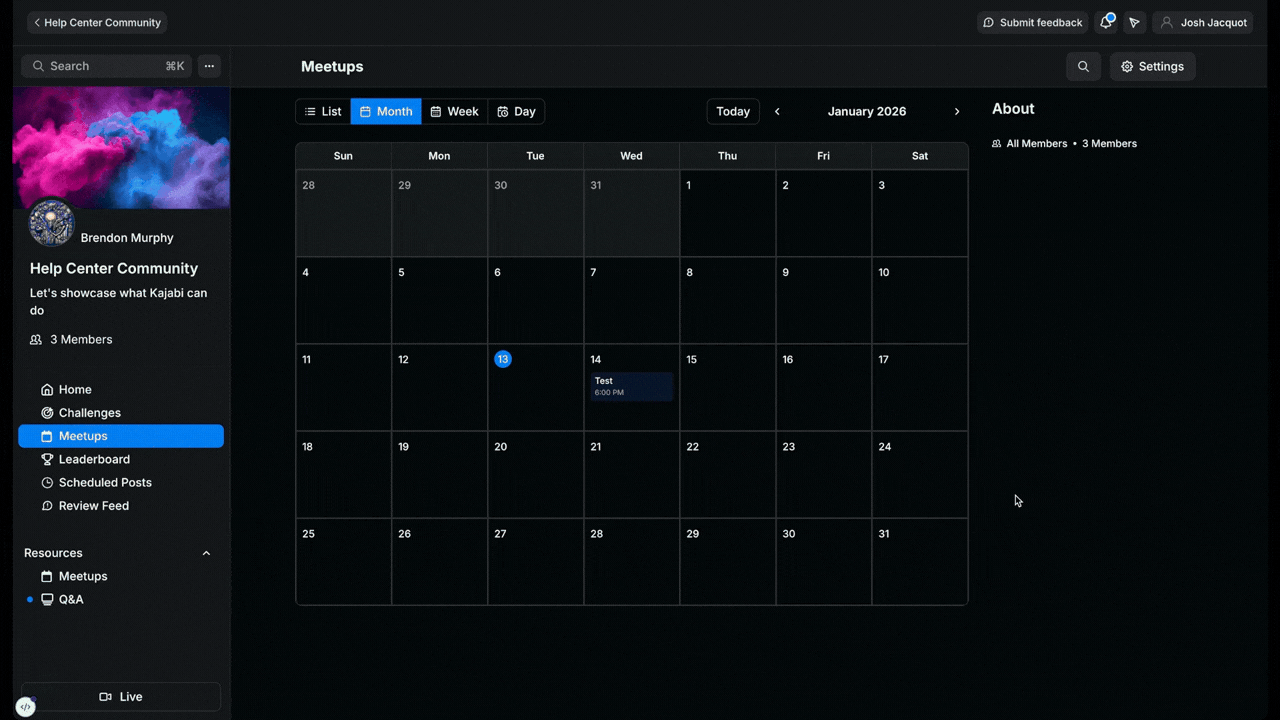The width and height of the screenshot is (1280, 720).
Task: Open the Review Feed section
Action: (93, 505)
